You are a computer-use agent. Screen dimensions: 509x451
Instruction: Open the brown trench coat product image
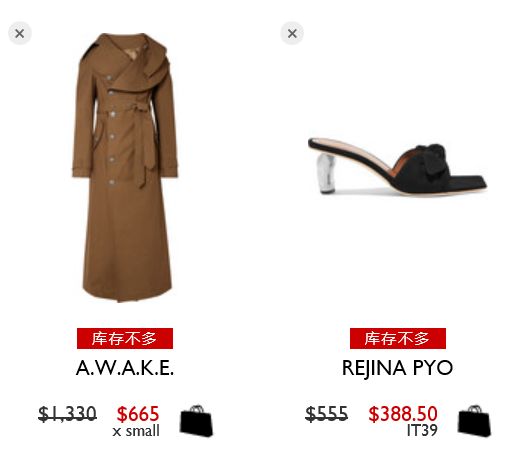125,167
